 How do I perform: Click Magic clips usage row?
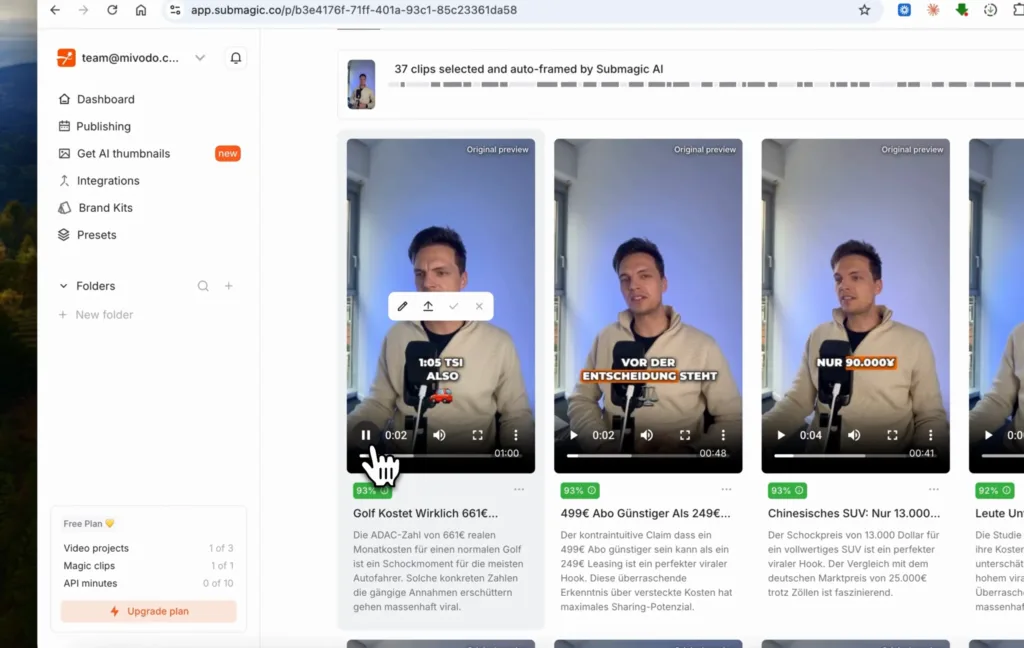[148, 566]
